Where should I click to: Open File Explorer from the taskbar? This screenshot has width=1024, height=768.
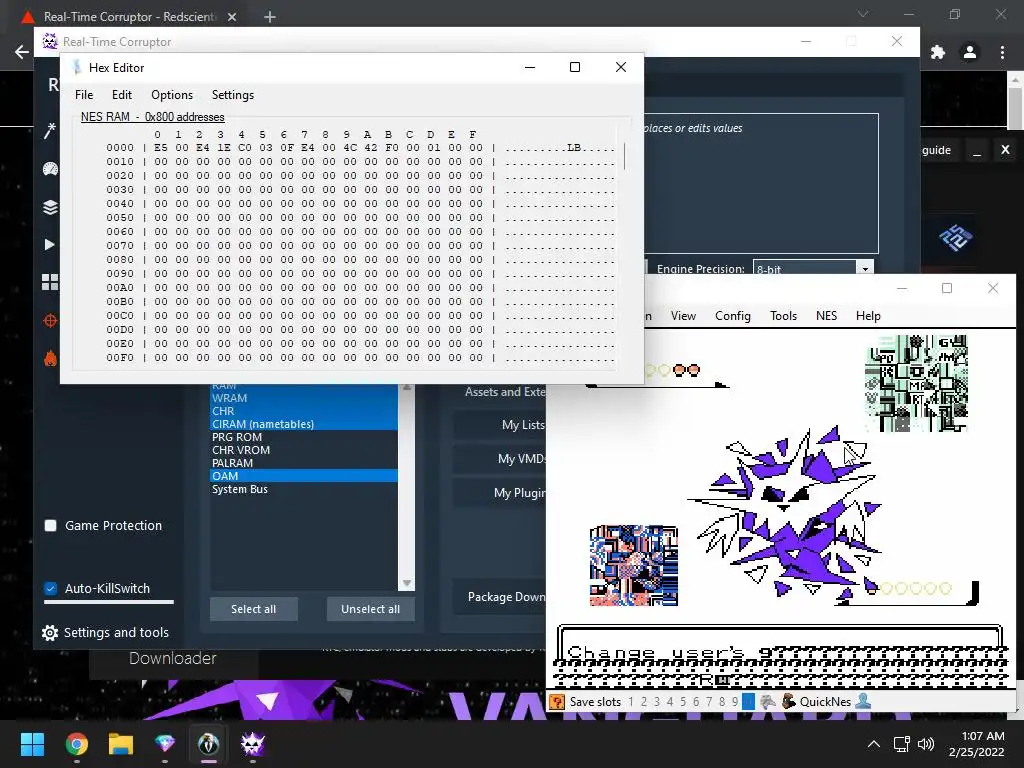(x=121, y=744)
